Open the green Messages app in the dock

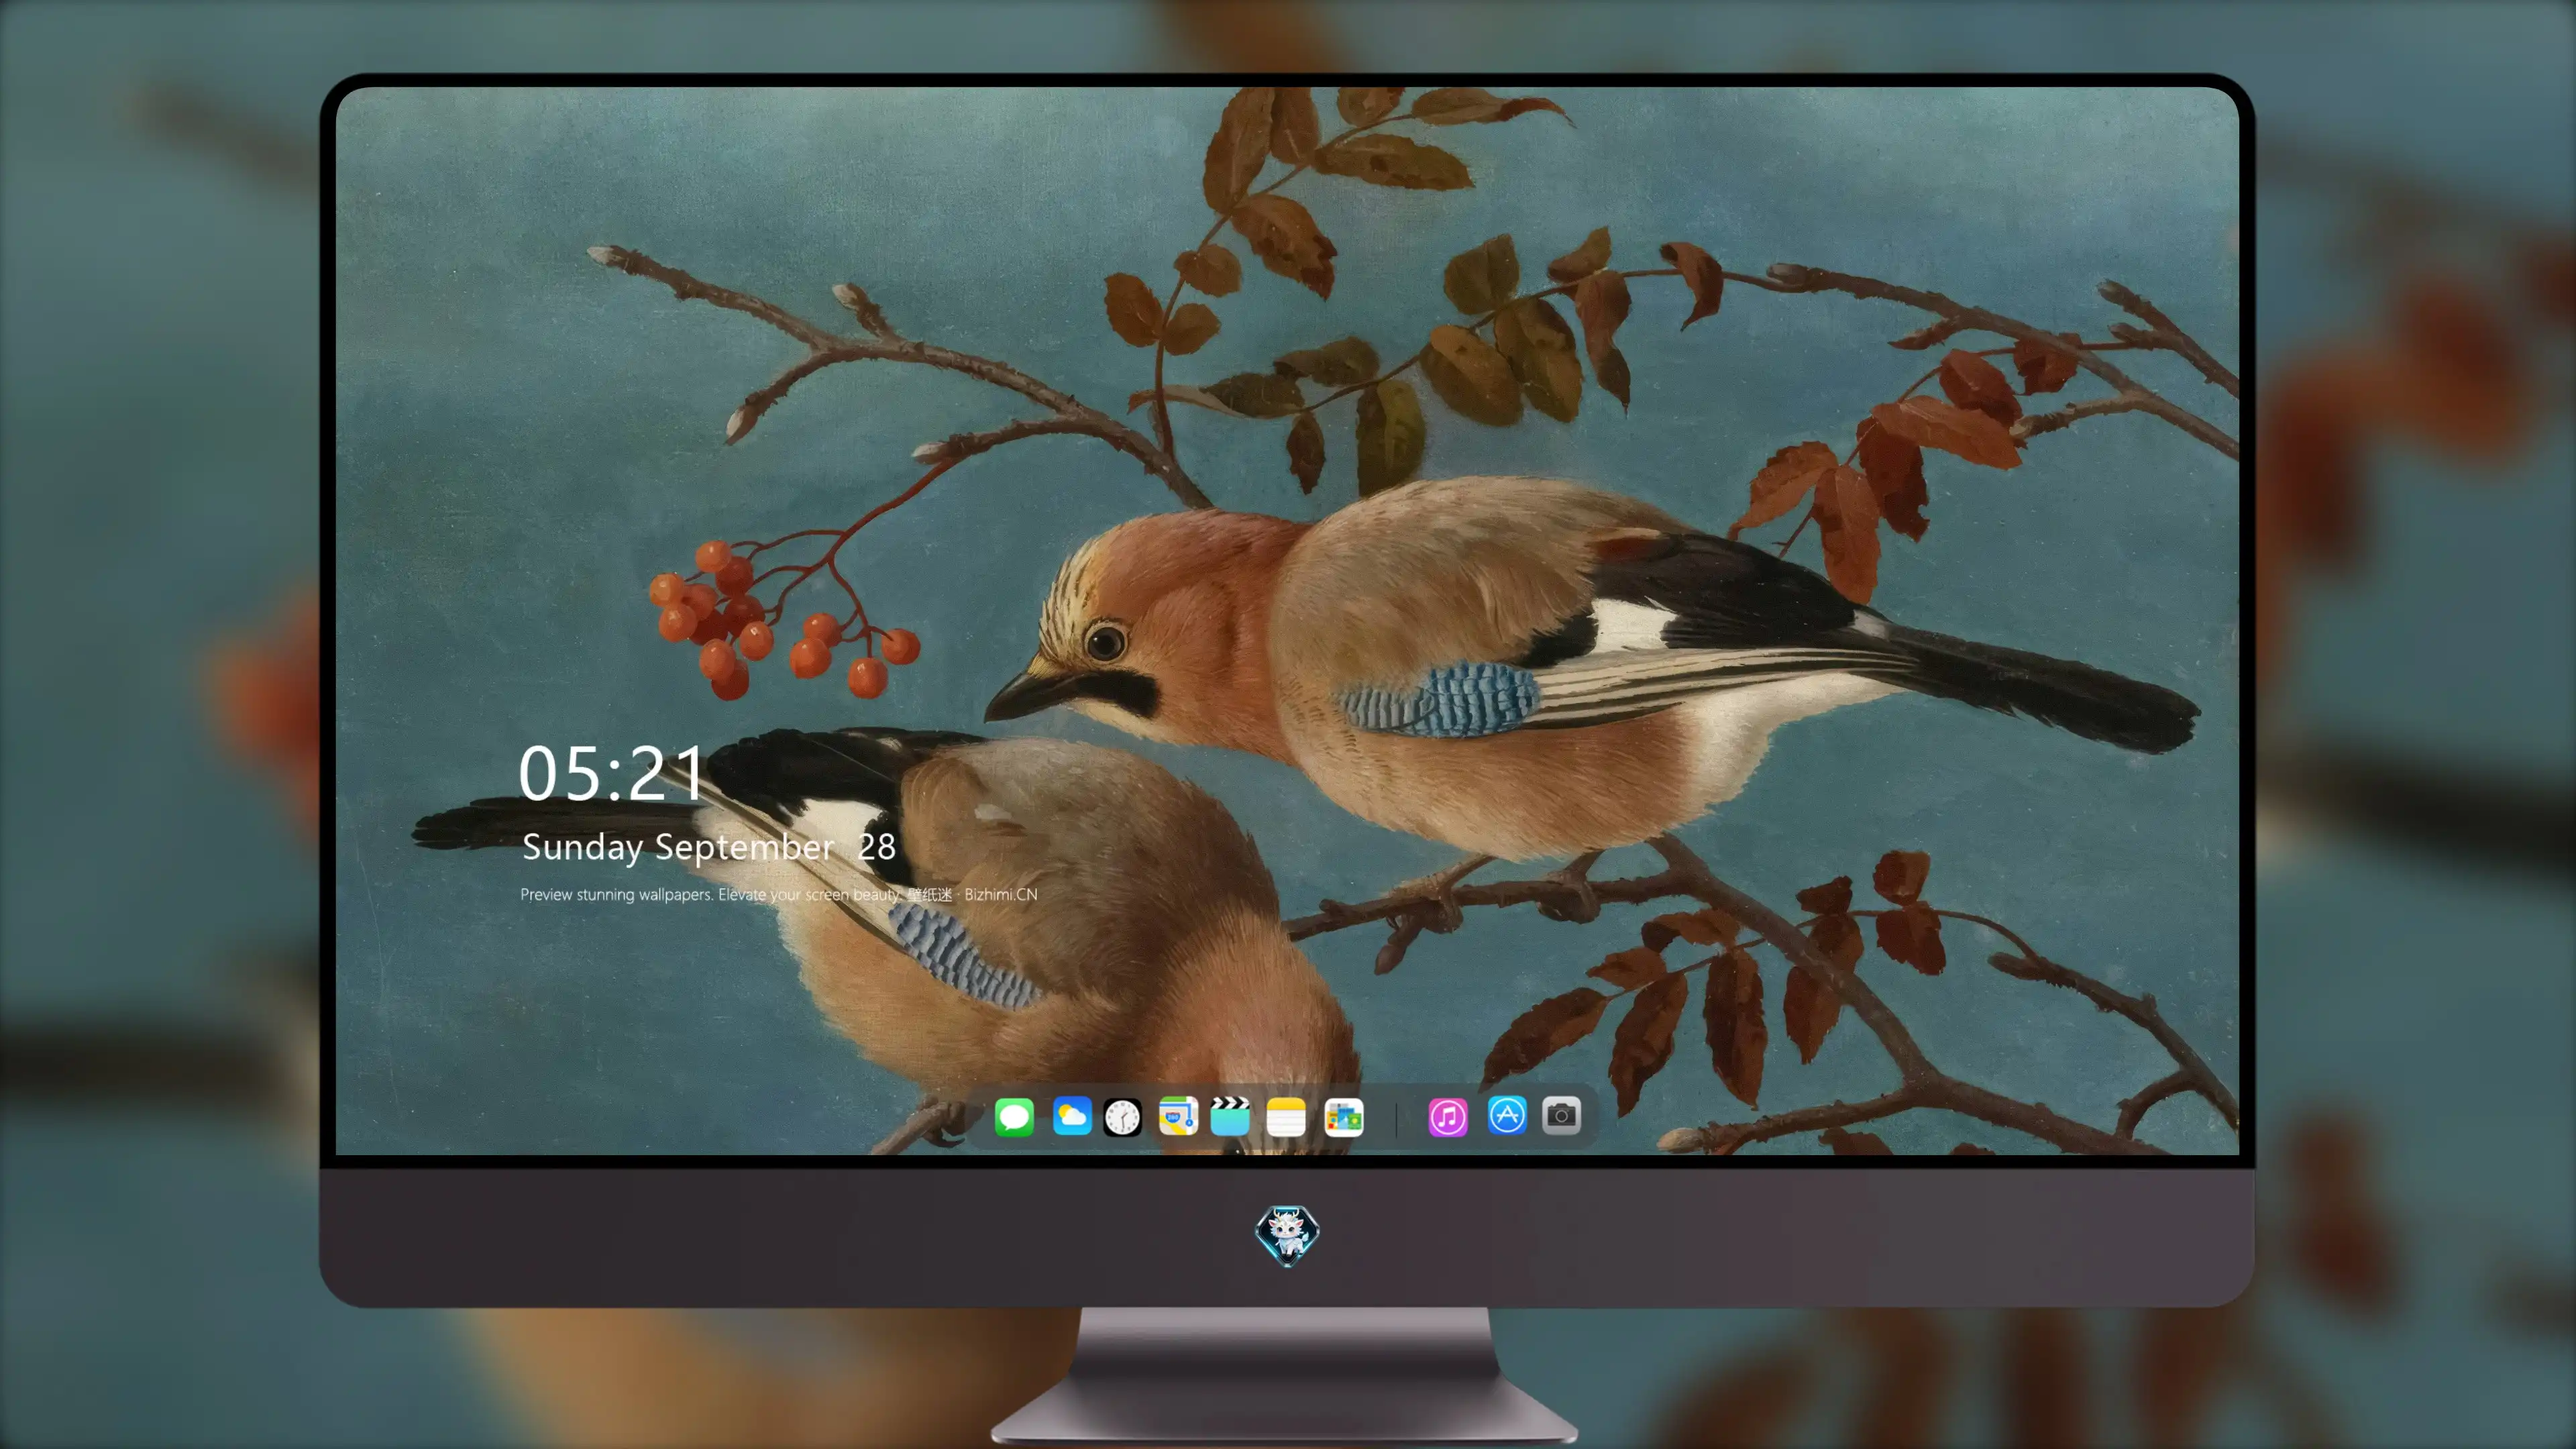(1014, 1116)
